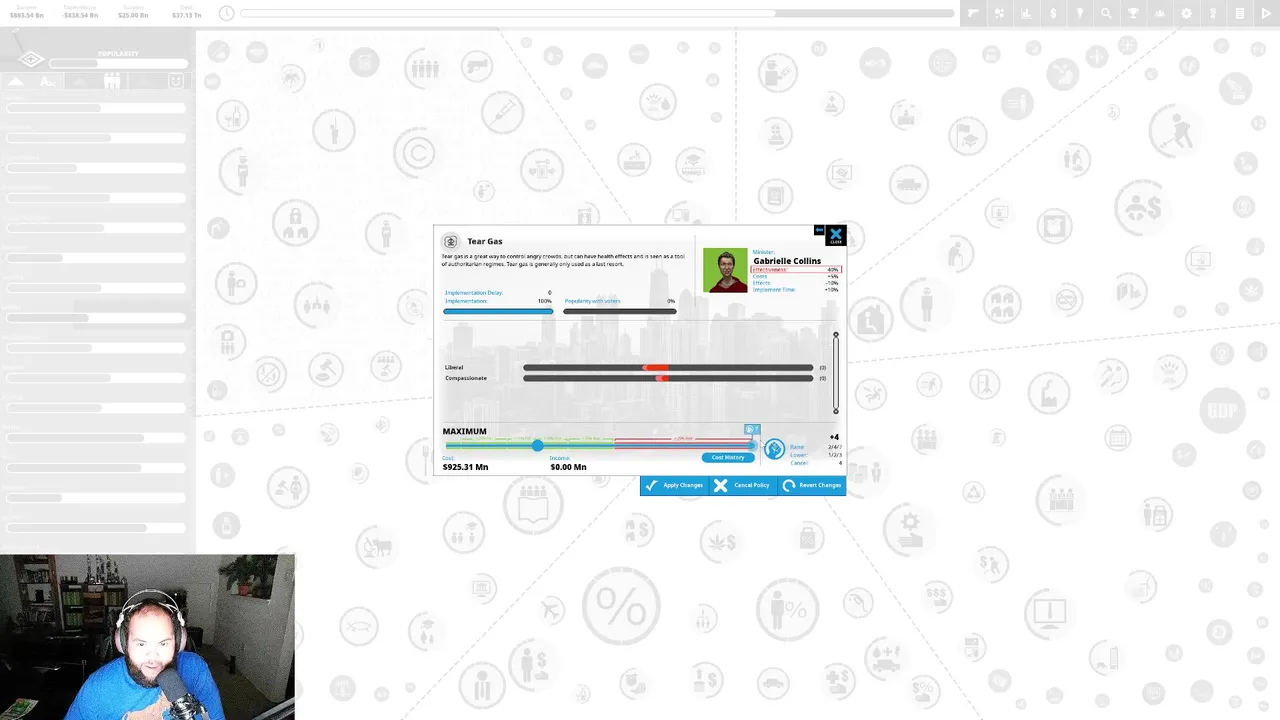Click the four-dots icon beside the gun icon
Screen dimensions: 1280x720
pyautogui.click(x=999, y=14)
